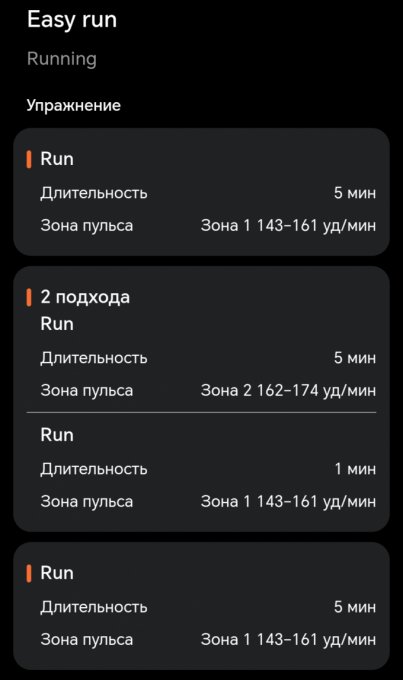Tap the orange marker beside last Run
403x680 pixels.
click(29, 573)
